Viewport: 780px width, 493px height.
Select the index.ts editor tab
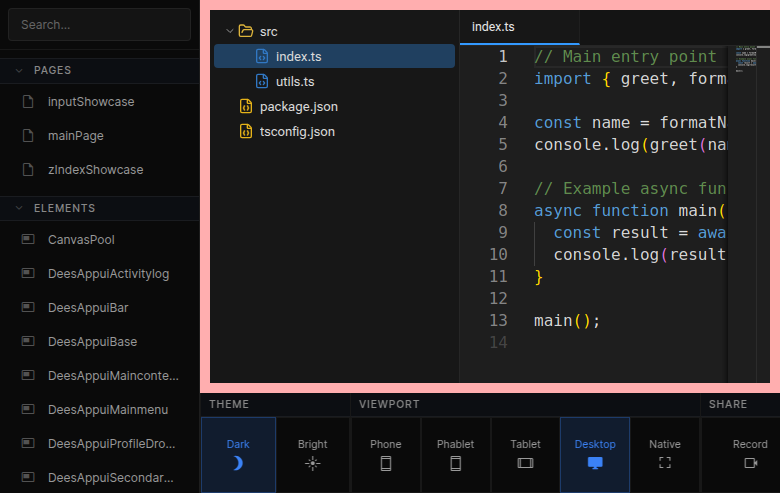point(493,26)
